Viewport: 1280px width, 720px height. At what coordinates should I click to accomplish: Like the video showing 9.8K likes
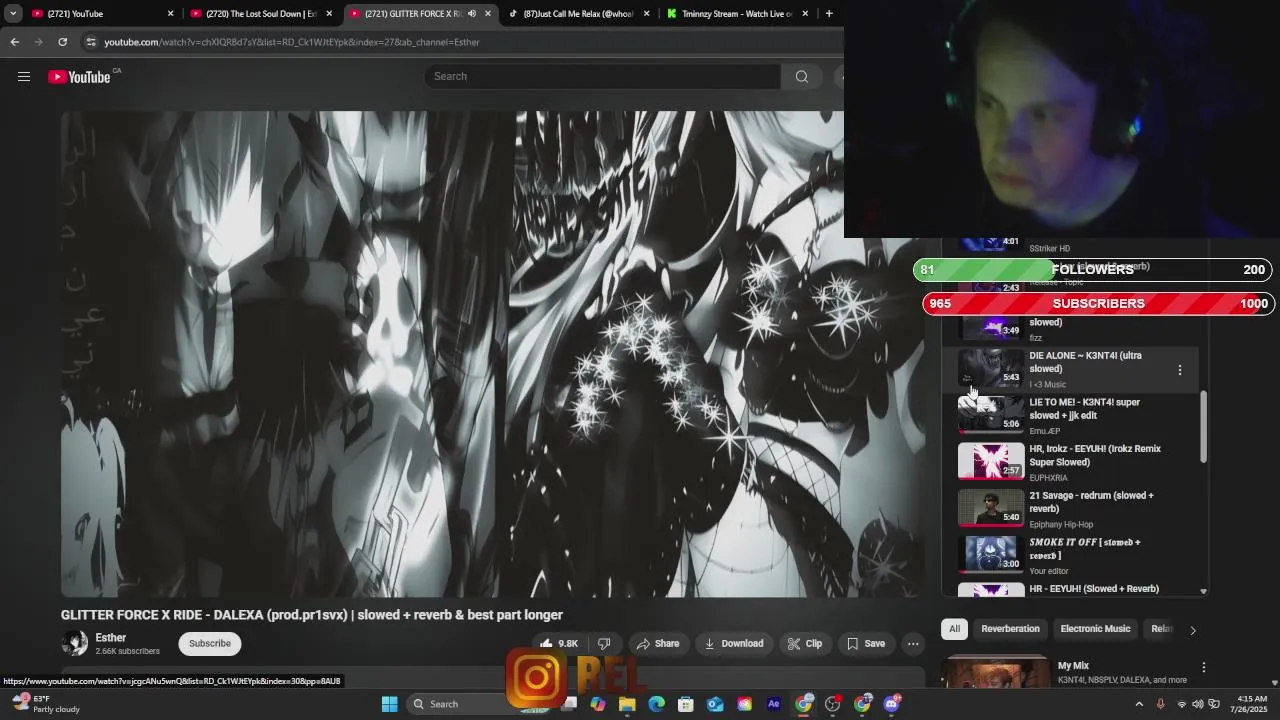point(560,643)
